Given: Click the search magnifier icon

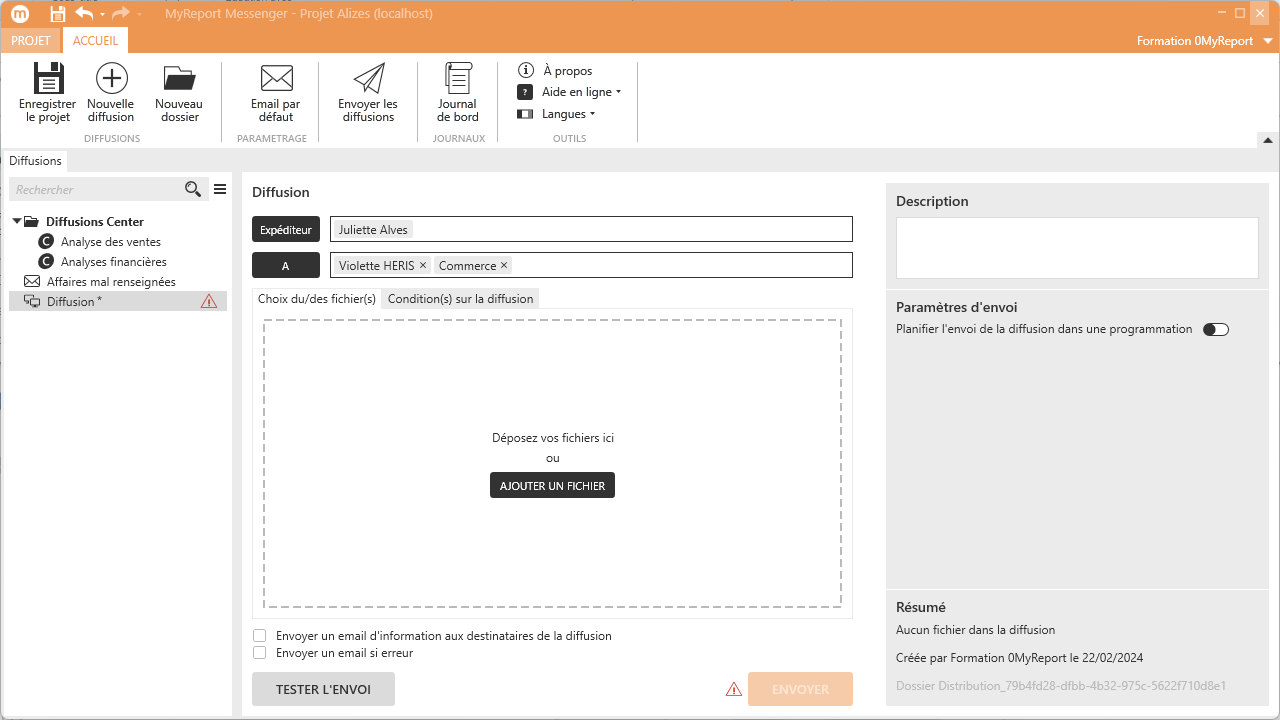Looking at the screenshot, I should (x=193, y=189).
